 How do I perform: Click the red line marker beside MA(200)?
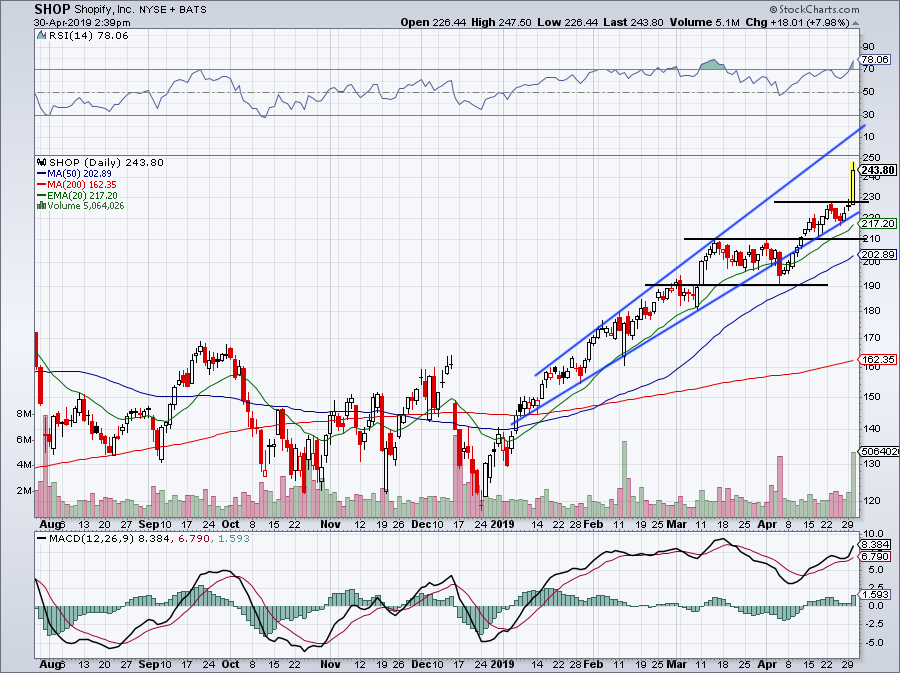point(41,184)
